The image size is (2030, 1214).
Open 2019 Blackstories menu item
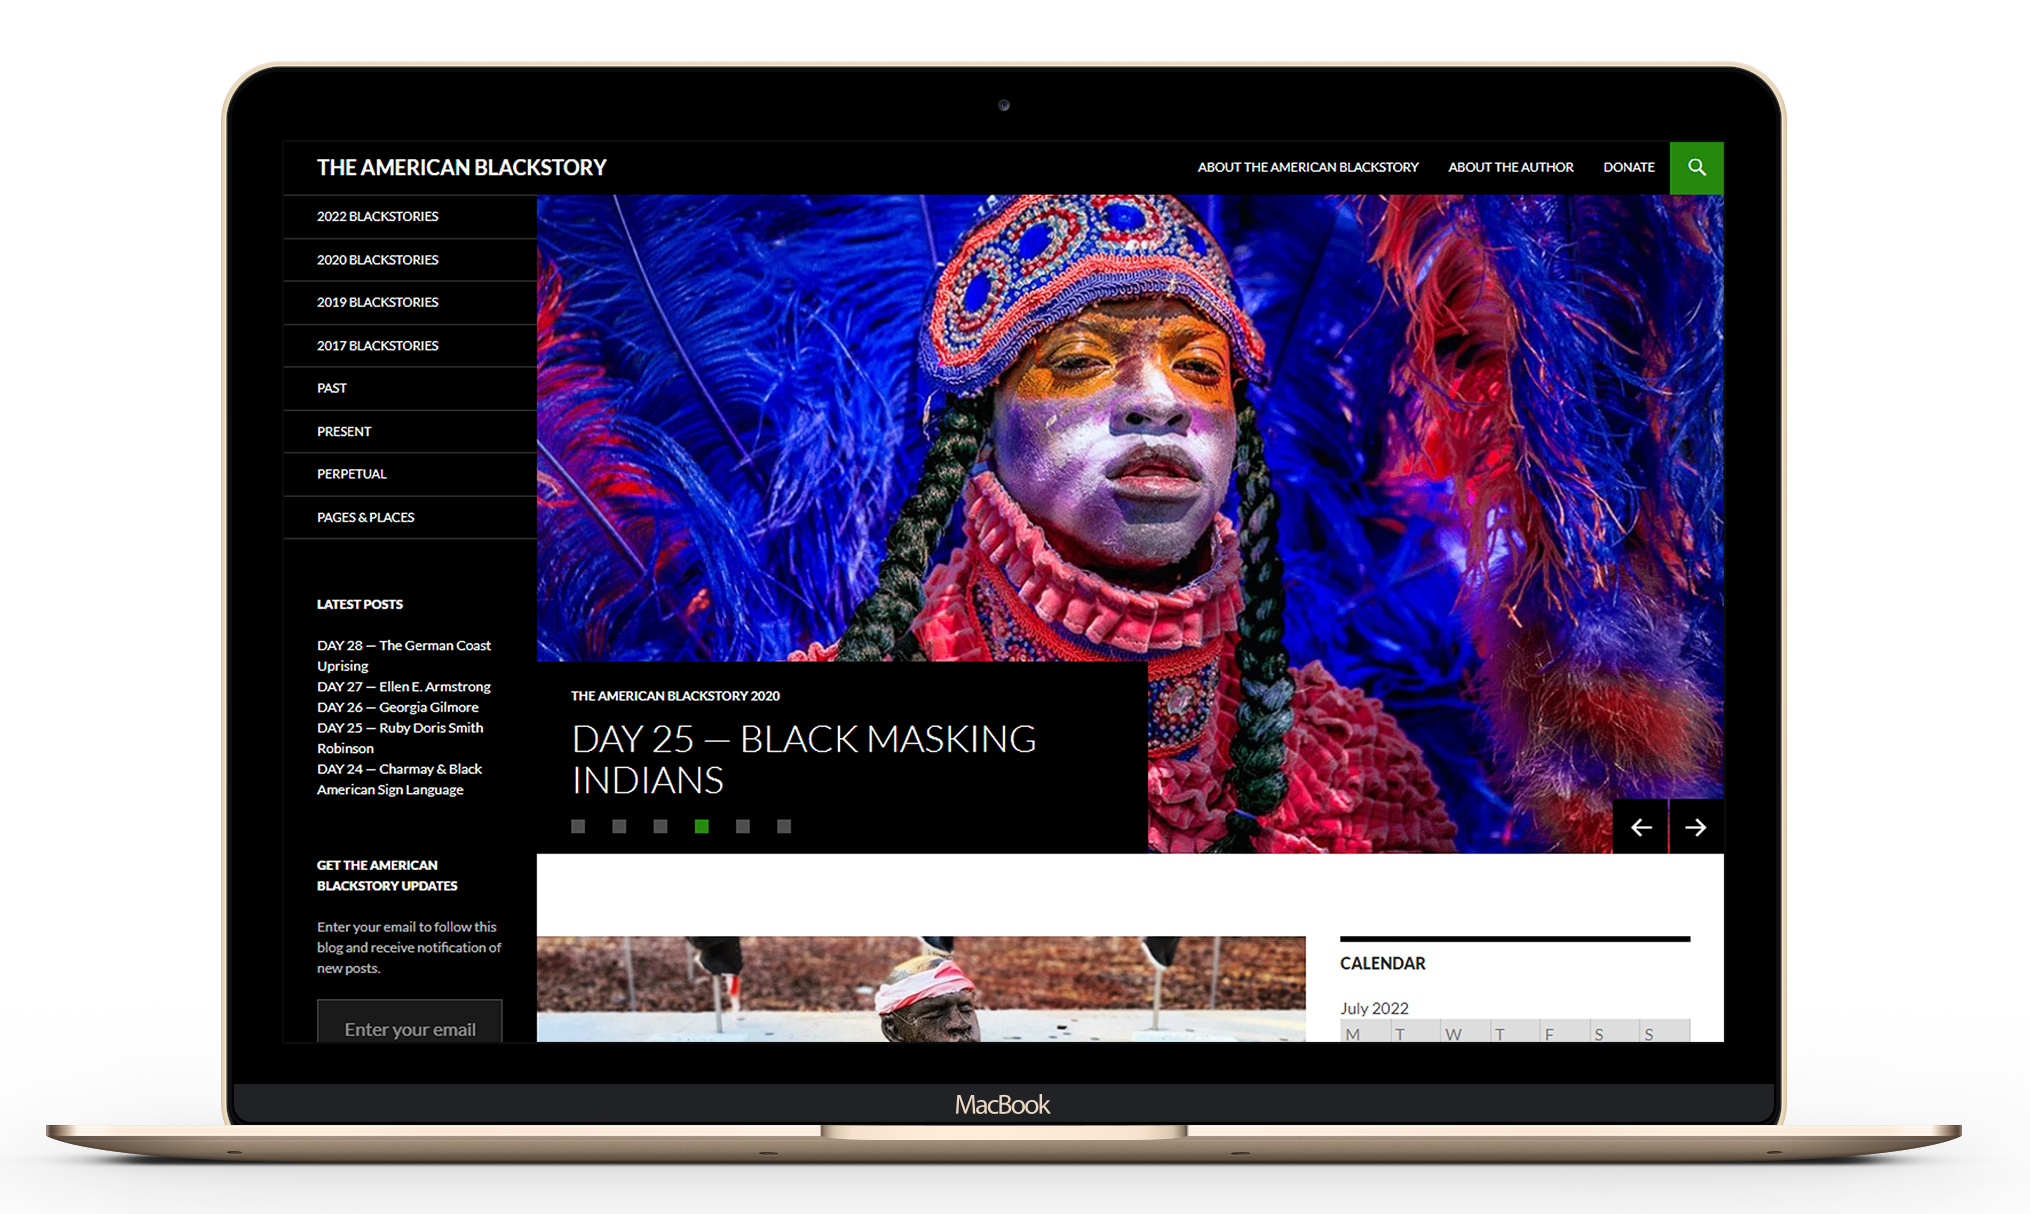click(377, 302)
